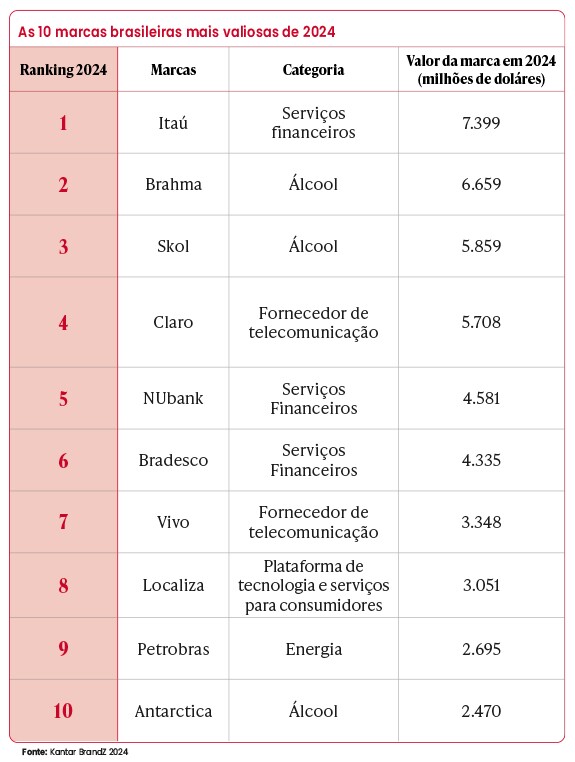
Task: Select the Categoria column header
Action: click(x=314, y=70)
